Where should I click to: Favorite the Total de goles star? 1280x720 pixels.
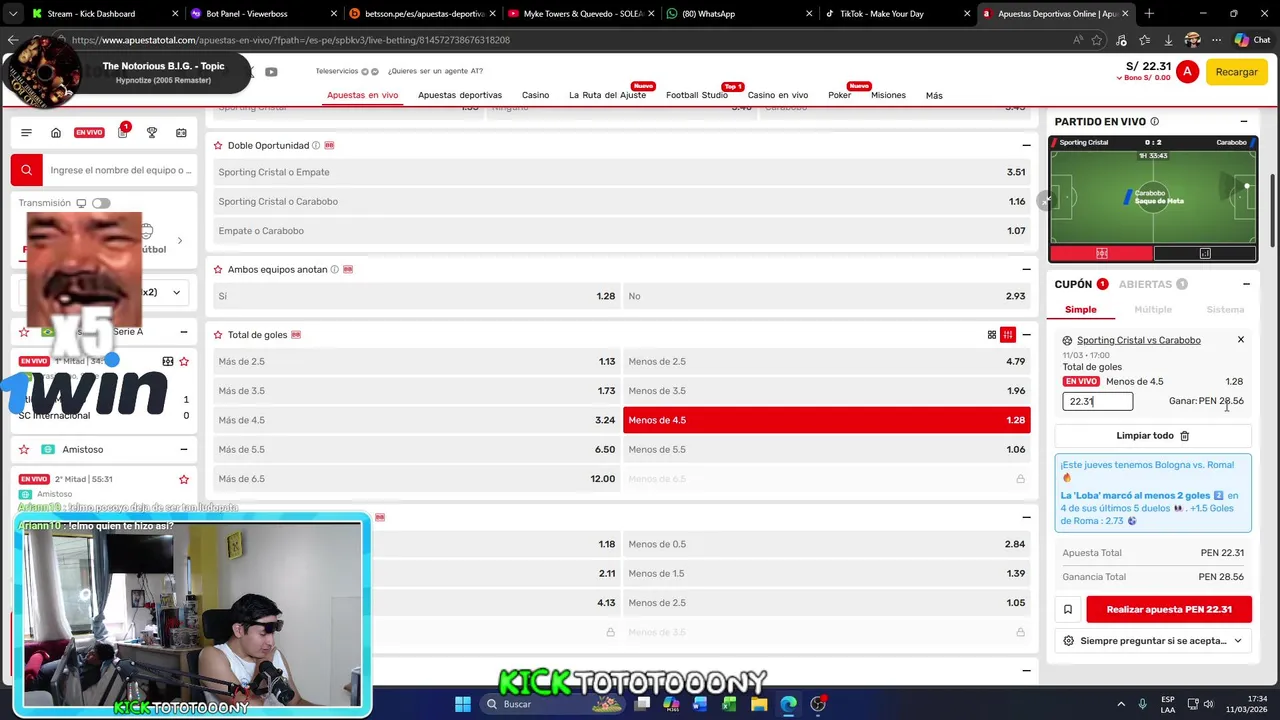coord(218,335)
